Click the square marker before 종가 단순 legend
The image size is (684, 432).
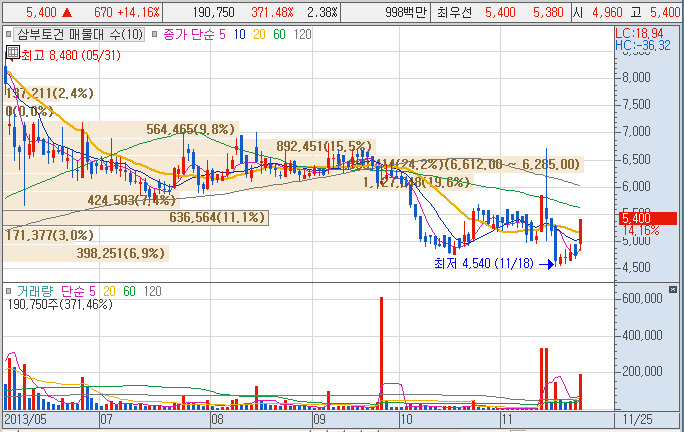coord(154,34)
